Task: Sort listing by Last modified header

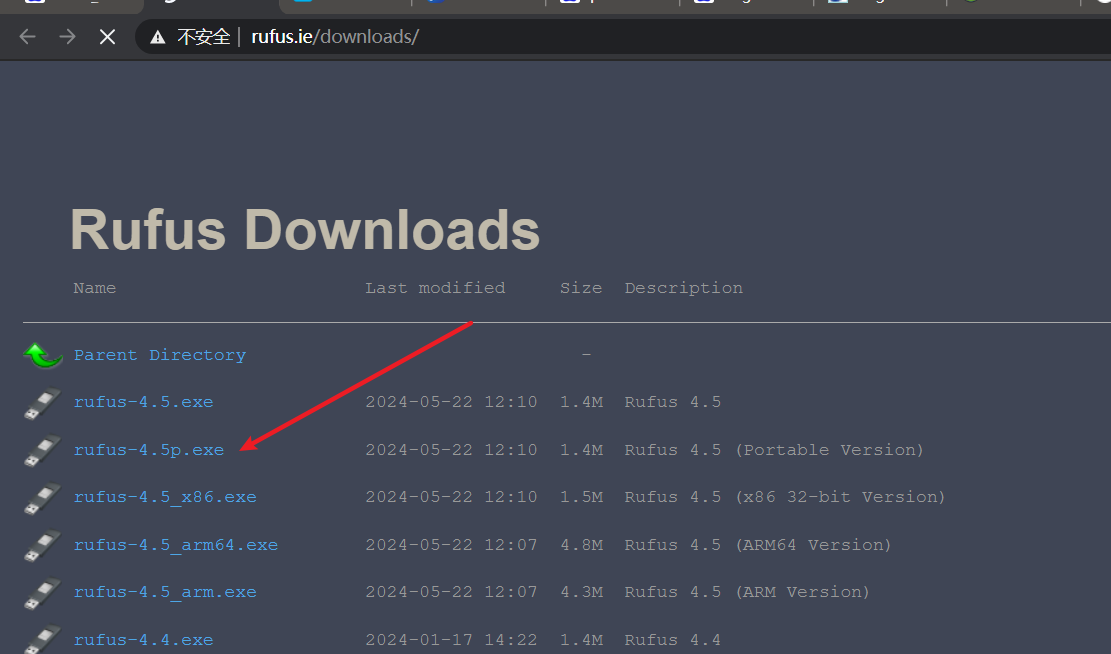Action: pos(435,288)
